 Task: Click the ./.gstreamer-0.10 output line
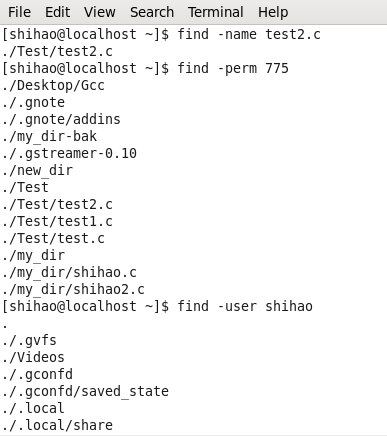tap(69, 153)
